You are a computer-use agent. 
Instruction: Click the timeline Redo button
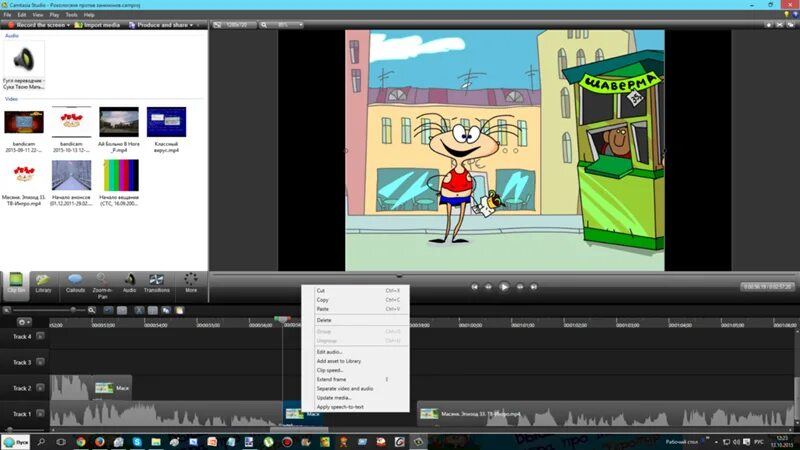point(122,310)
